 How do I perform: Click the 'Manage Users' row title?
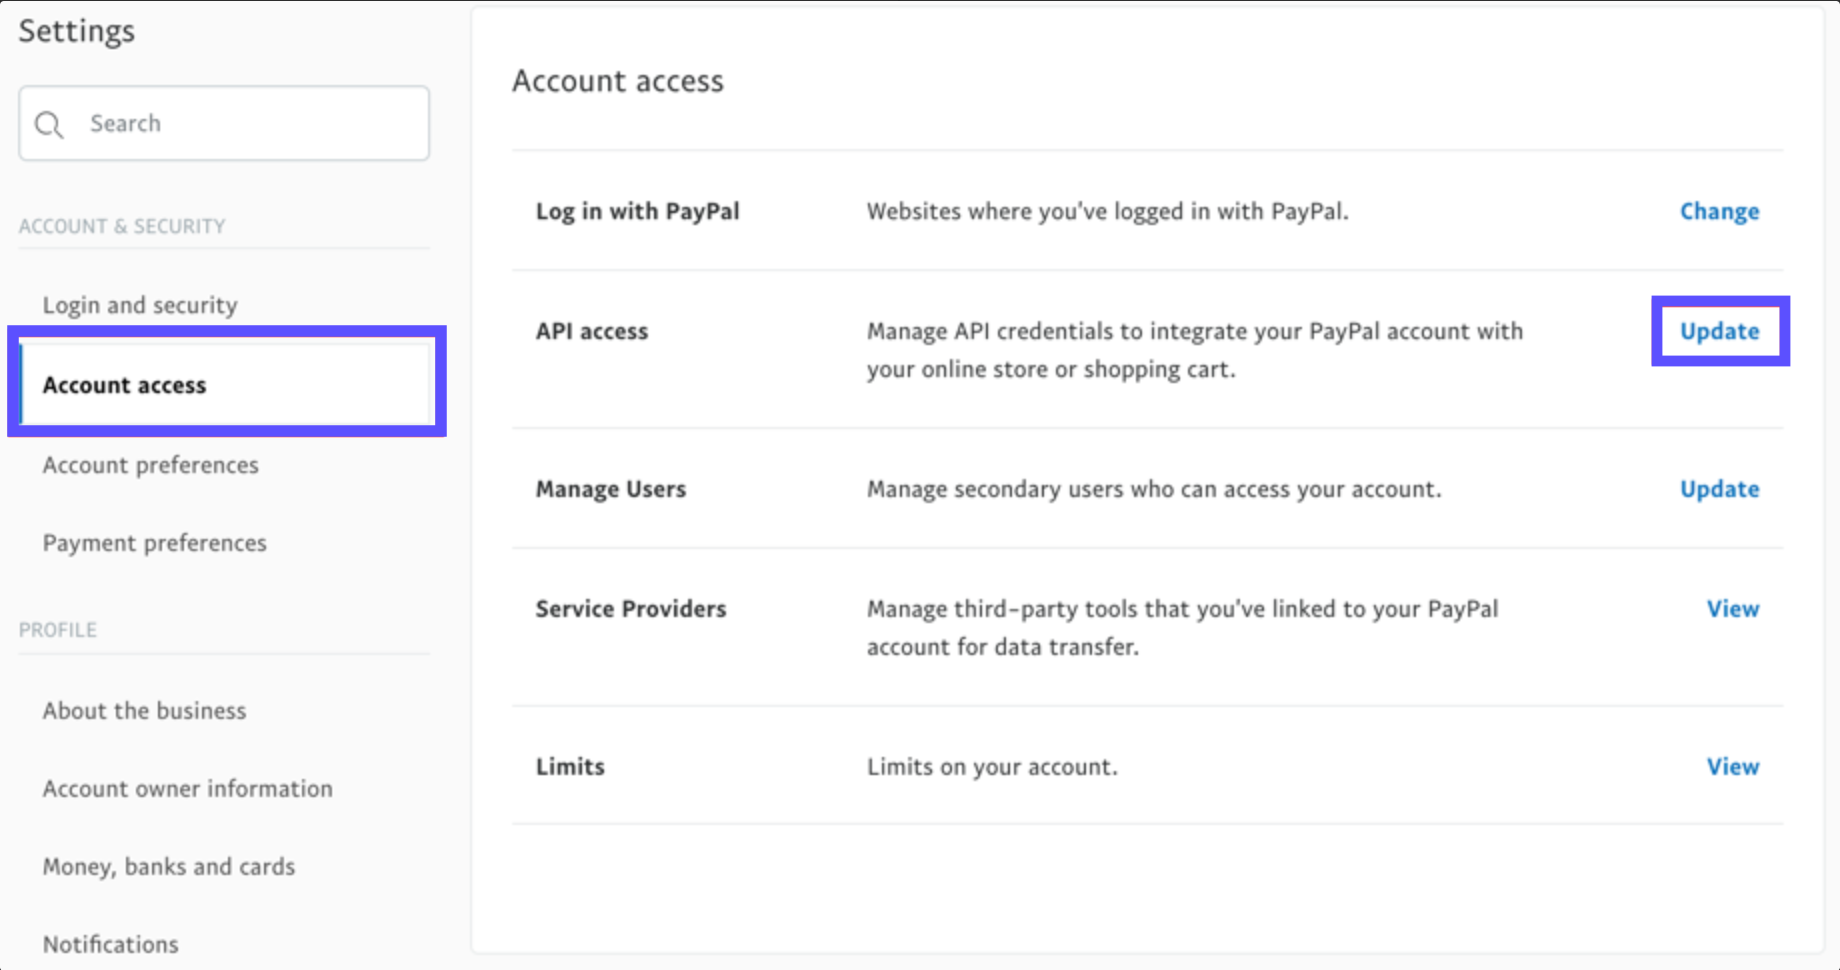610,489
